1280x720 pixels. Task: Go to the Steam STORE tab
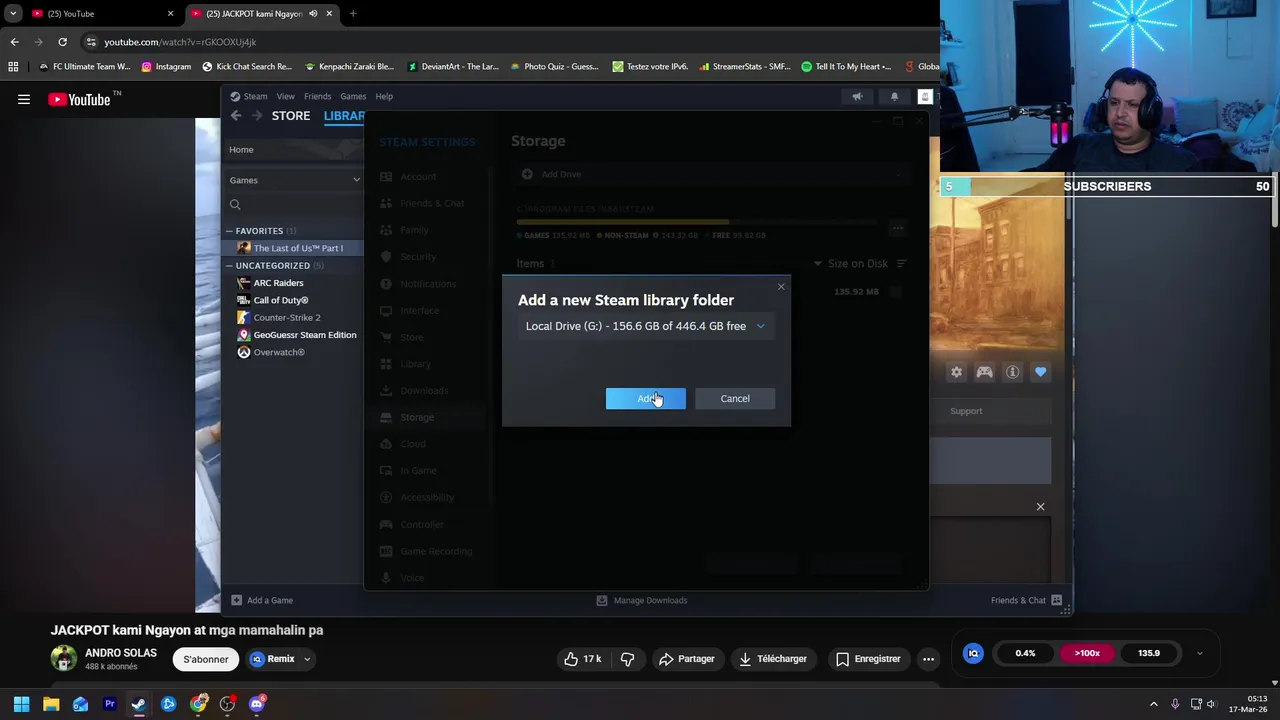coord(291,116)
